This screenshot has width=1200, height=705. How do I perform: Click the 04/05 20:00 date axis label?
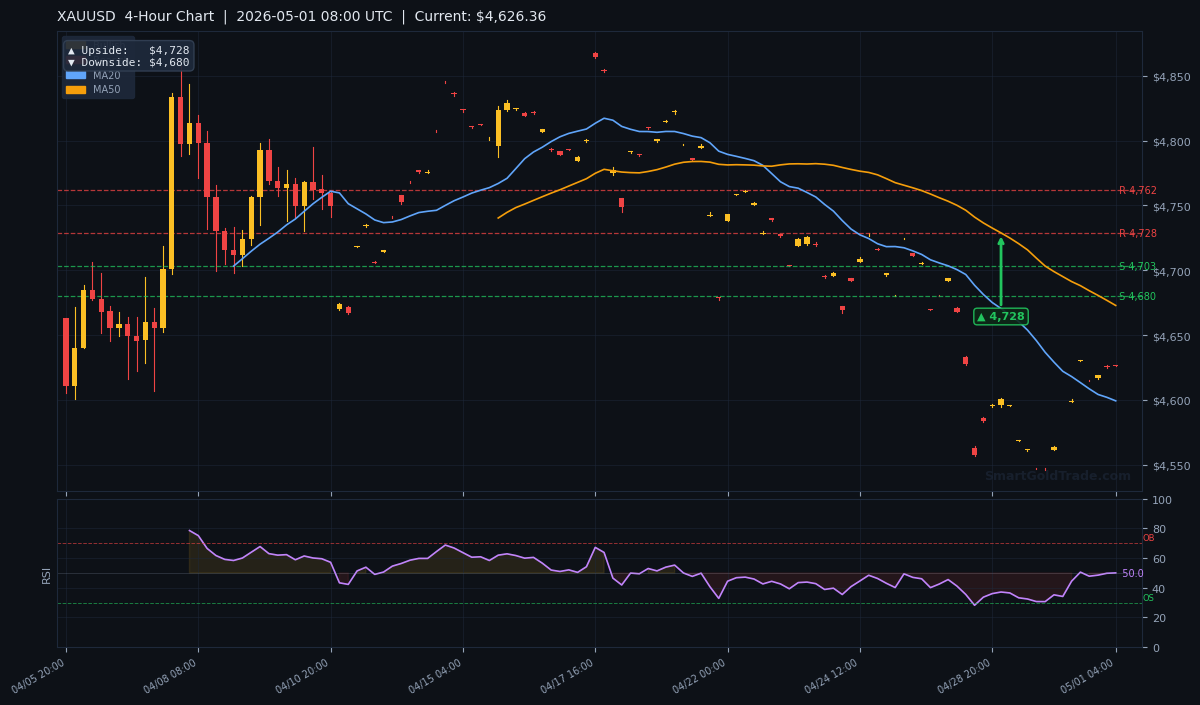40,676
